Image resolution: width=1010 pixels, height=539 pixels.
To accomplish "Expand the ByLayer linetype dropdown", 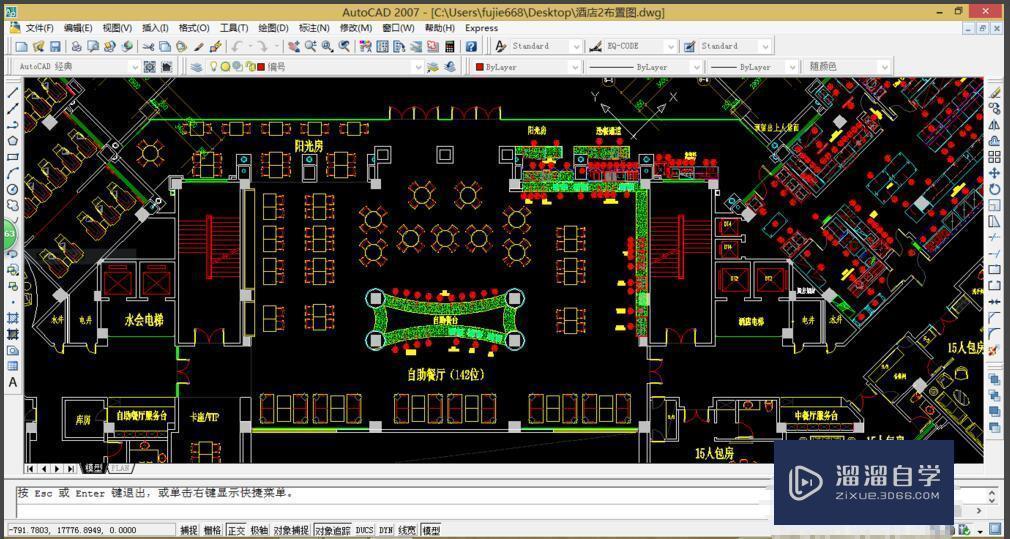I will tap(696, 66).
